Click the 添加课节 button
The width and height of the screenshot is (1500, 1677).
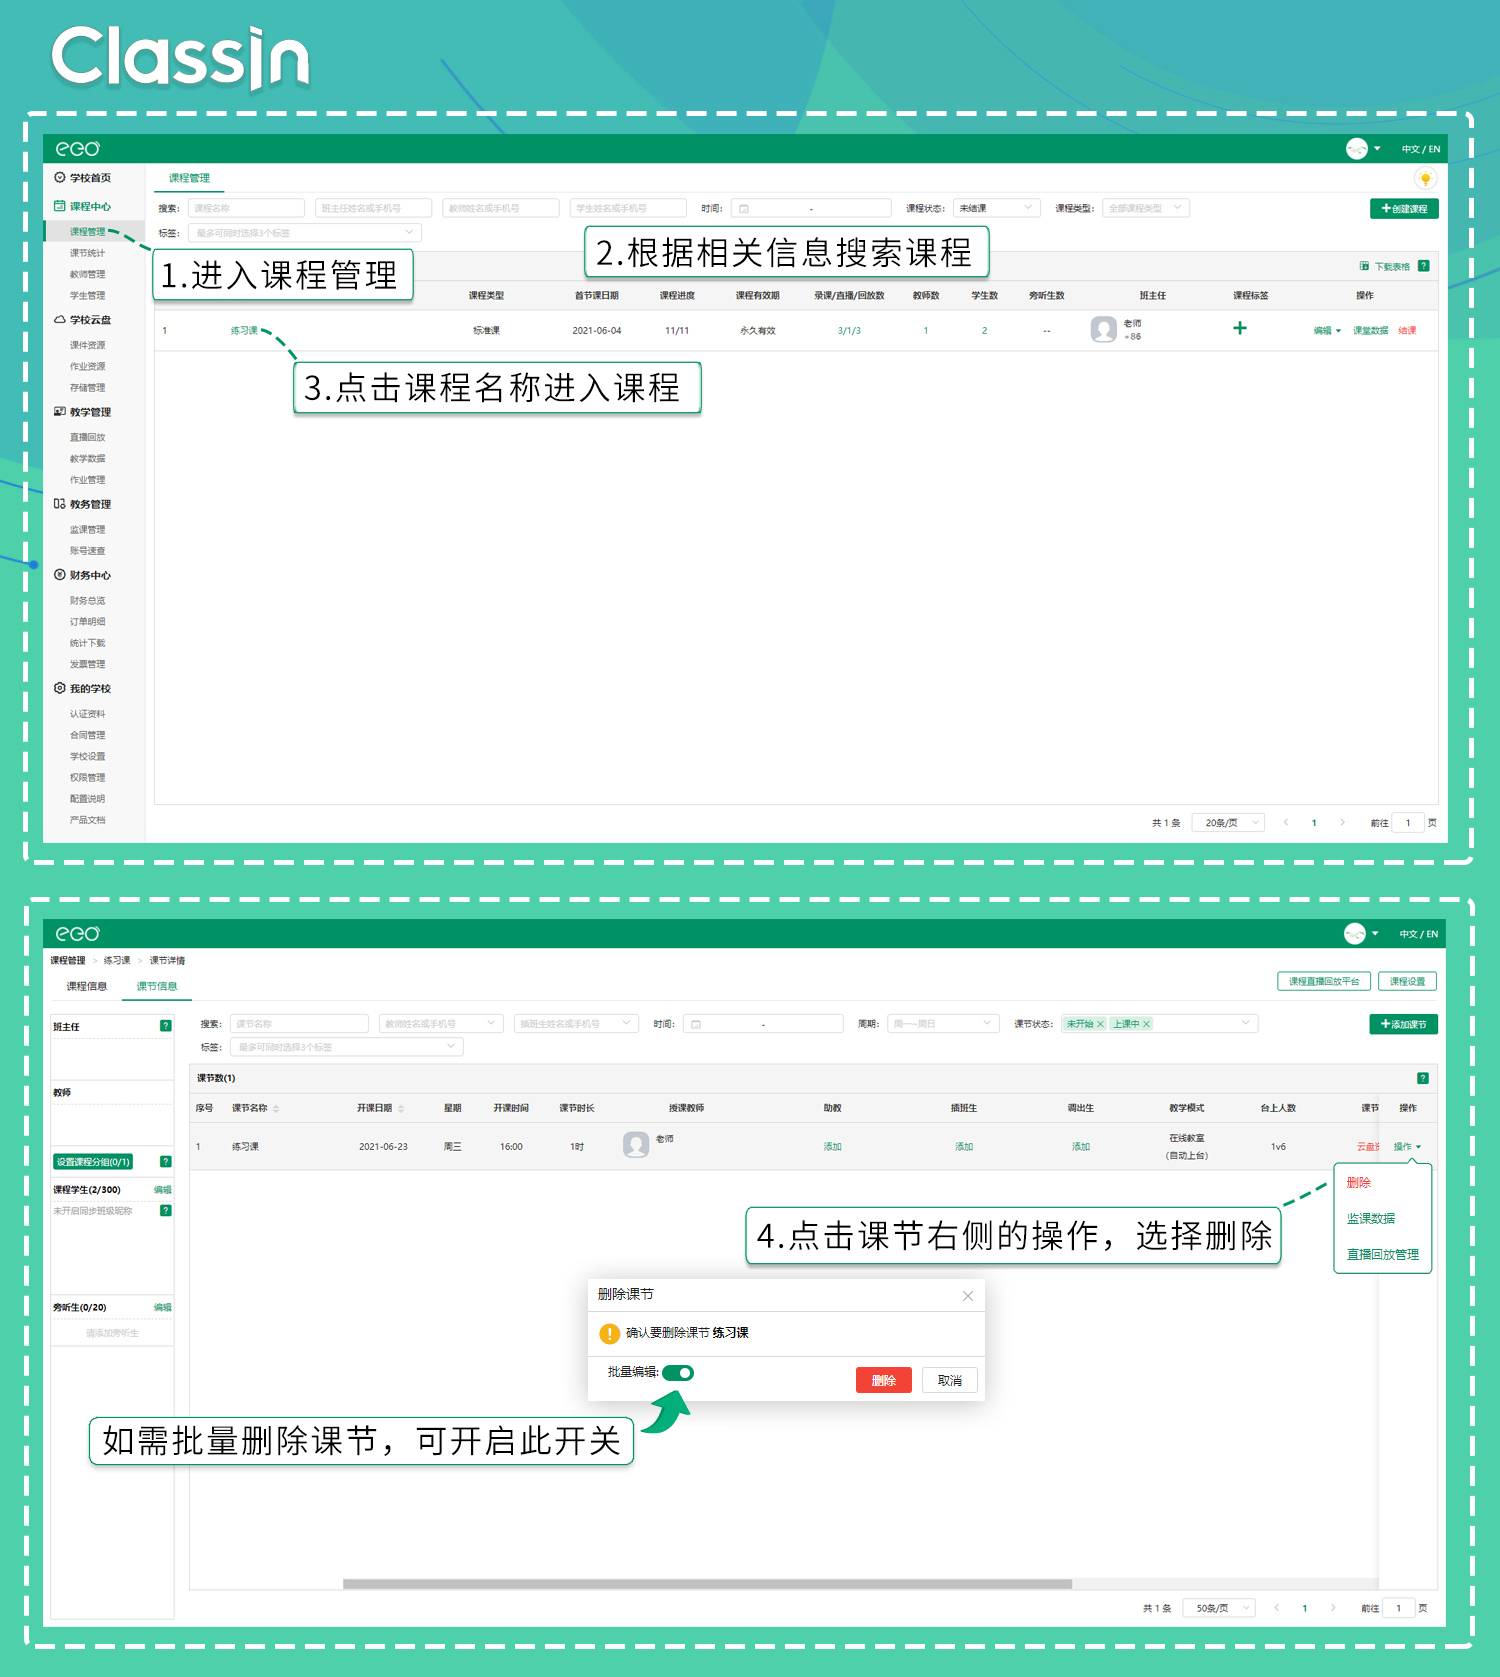tap(1403, 1024)
